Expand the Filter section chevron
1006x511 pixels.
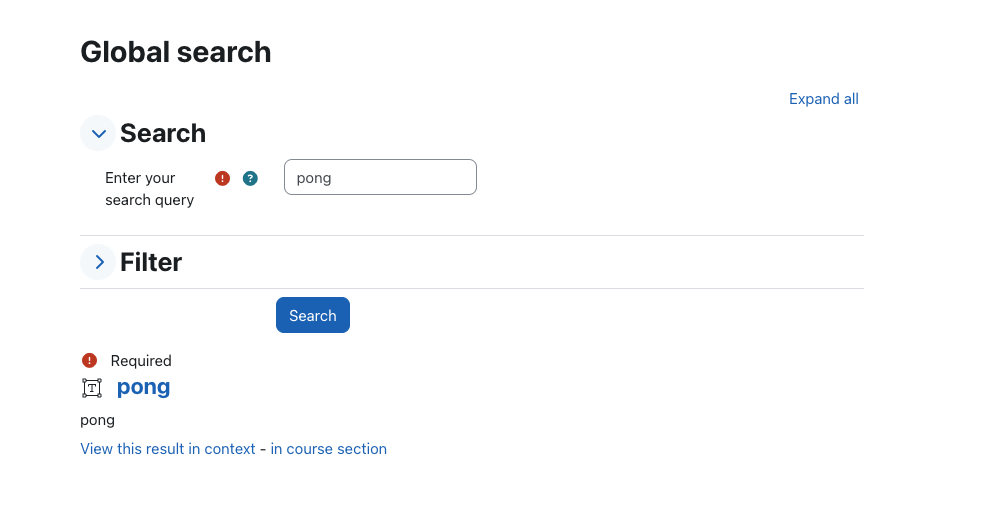98,262
